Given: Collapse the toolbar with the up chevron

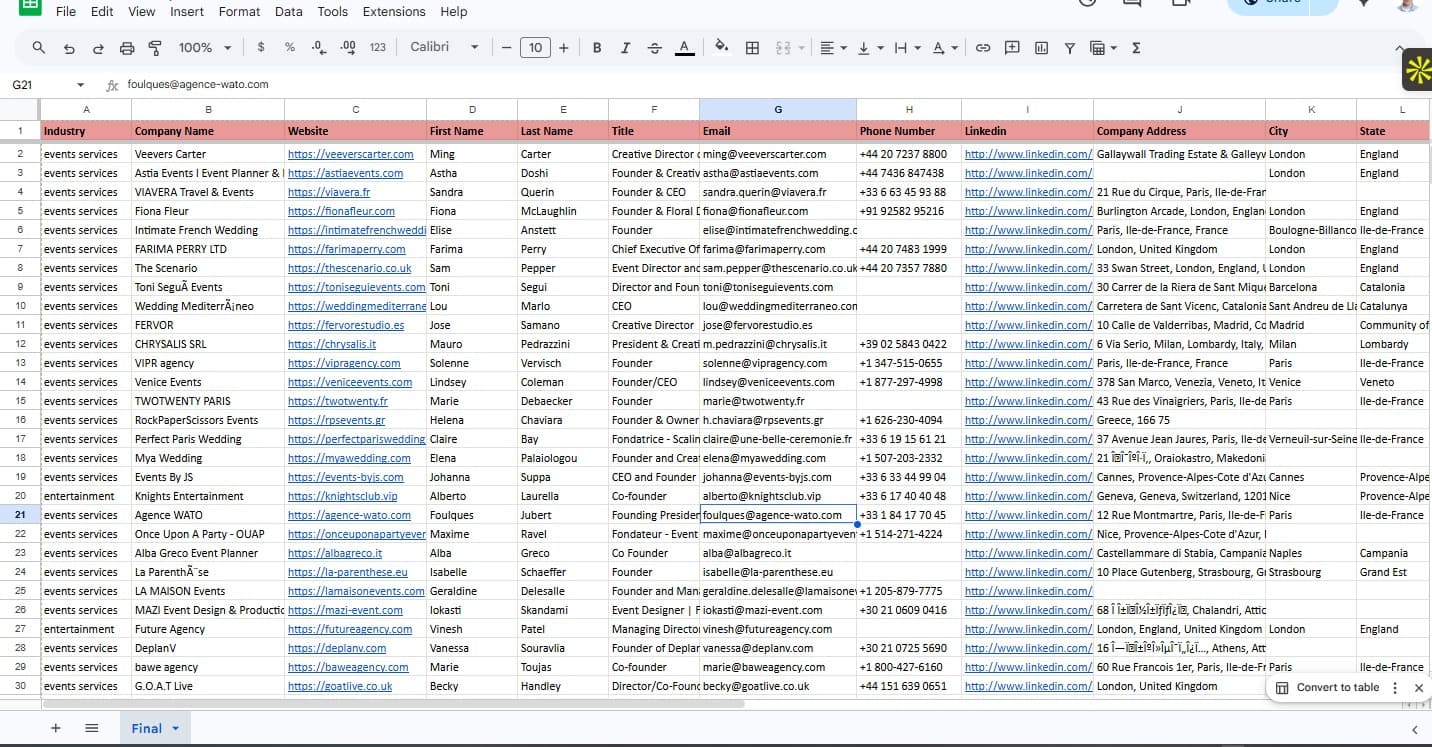Looking at the screenshot, I should [1400, 48].
